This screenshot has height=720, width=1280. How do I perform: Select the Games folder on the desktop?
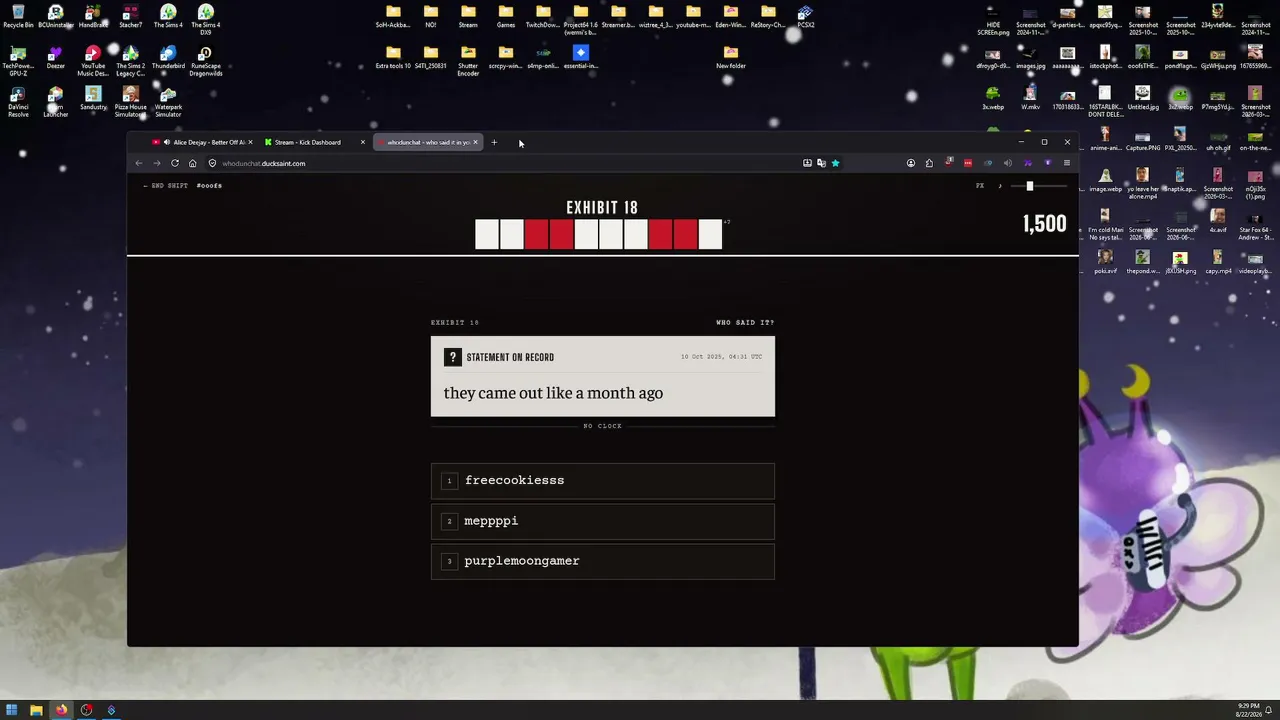pos(506,16)
